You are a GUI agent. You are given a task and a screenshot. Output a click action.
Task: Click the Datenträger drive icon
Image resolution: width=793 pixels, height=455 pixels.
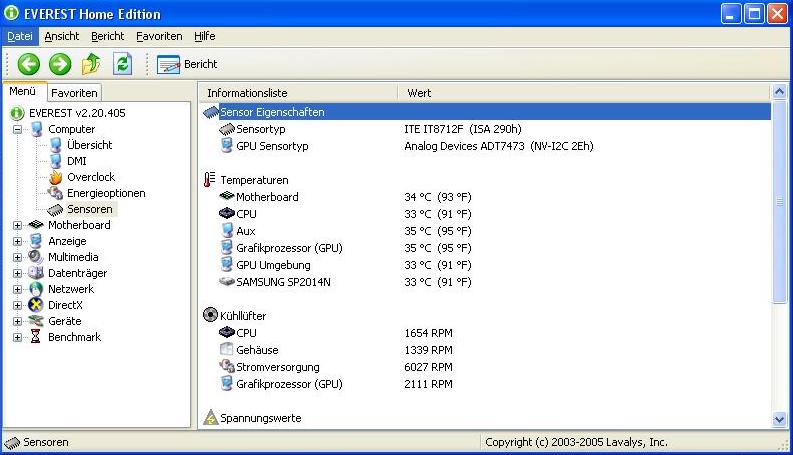[36, 273]
